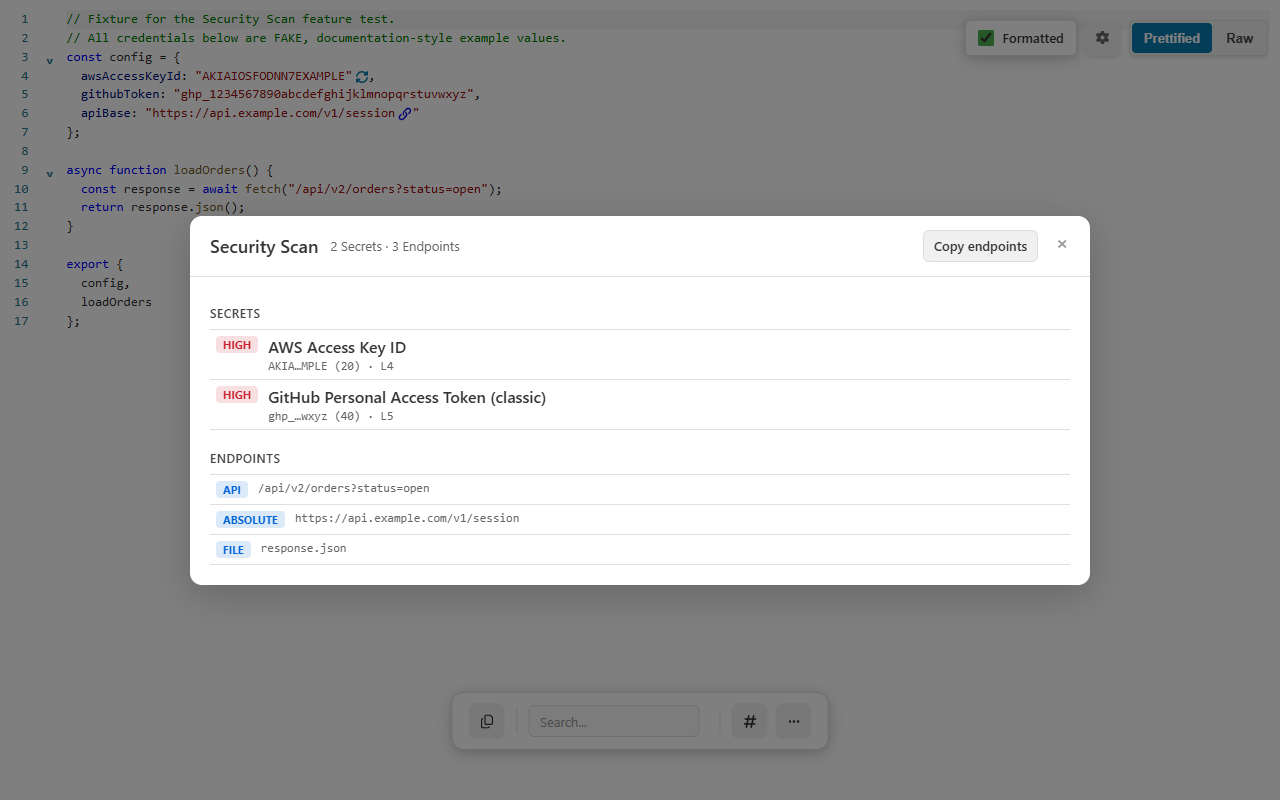Click the refresh icon after the AWS key

362,76
